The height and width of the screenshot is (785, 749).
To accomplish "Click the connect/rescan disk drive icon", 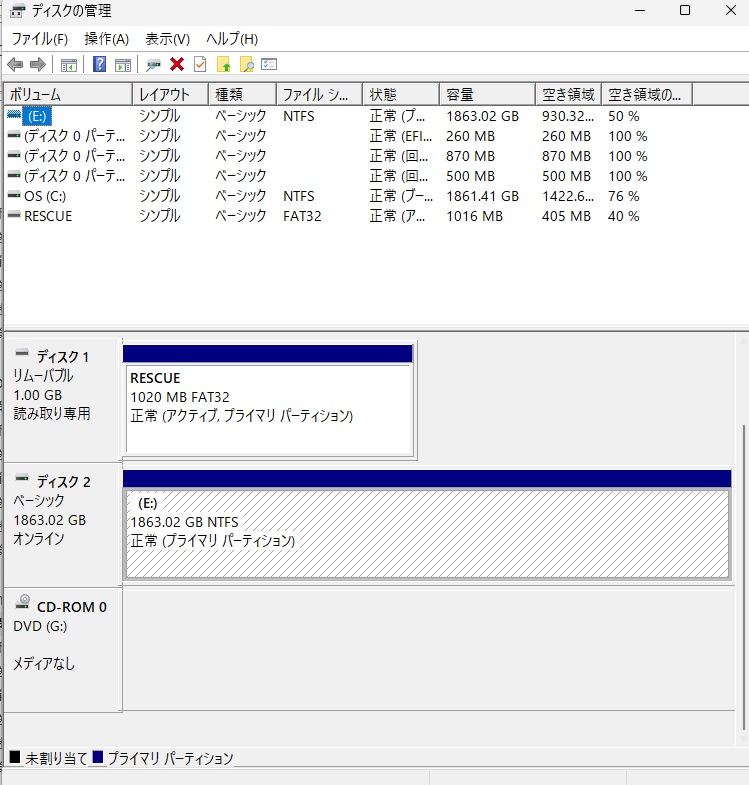I will [x=153, y=65].
